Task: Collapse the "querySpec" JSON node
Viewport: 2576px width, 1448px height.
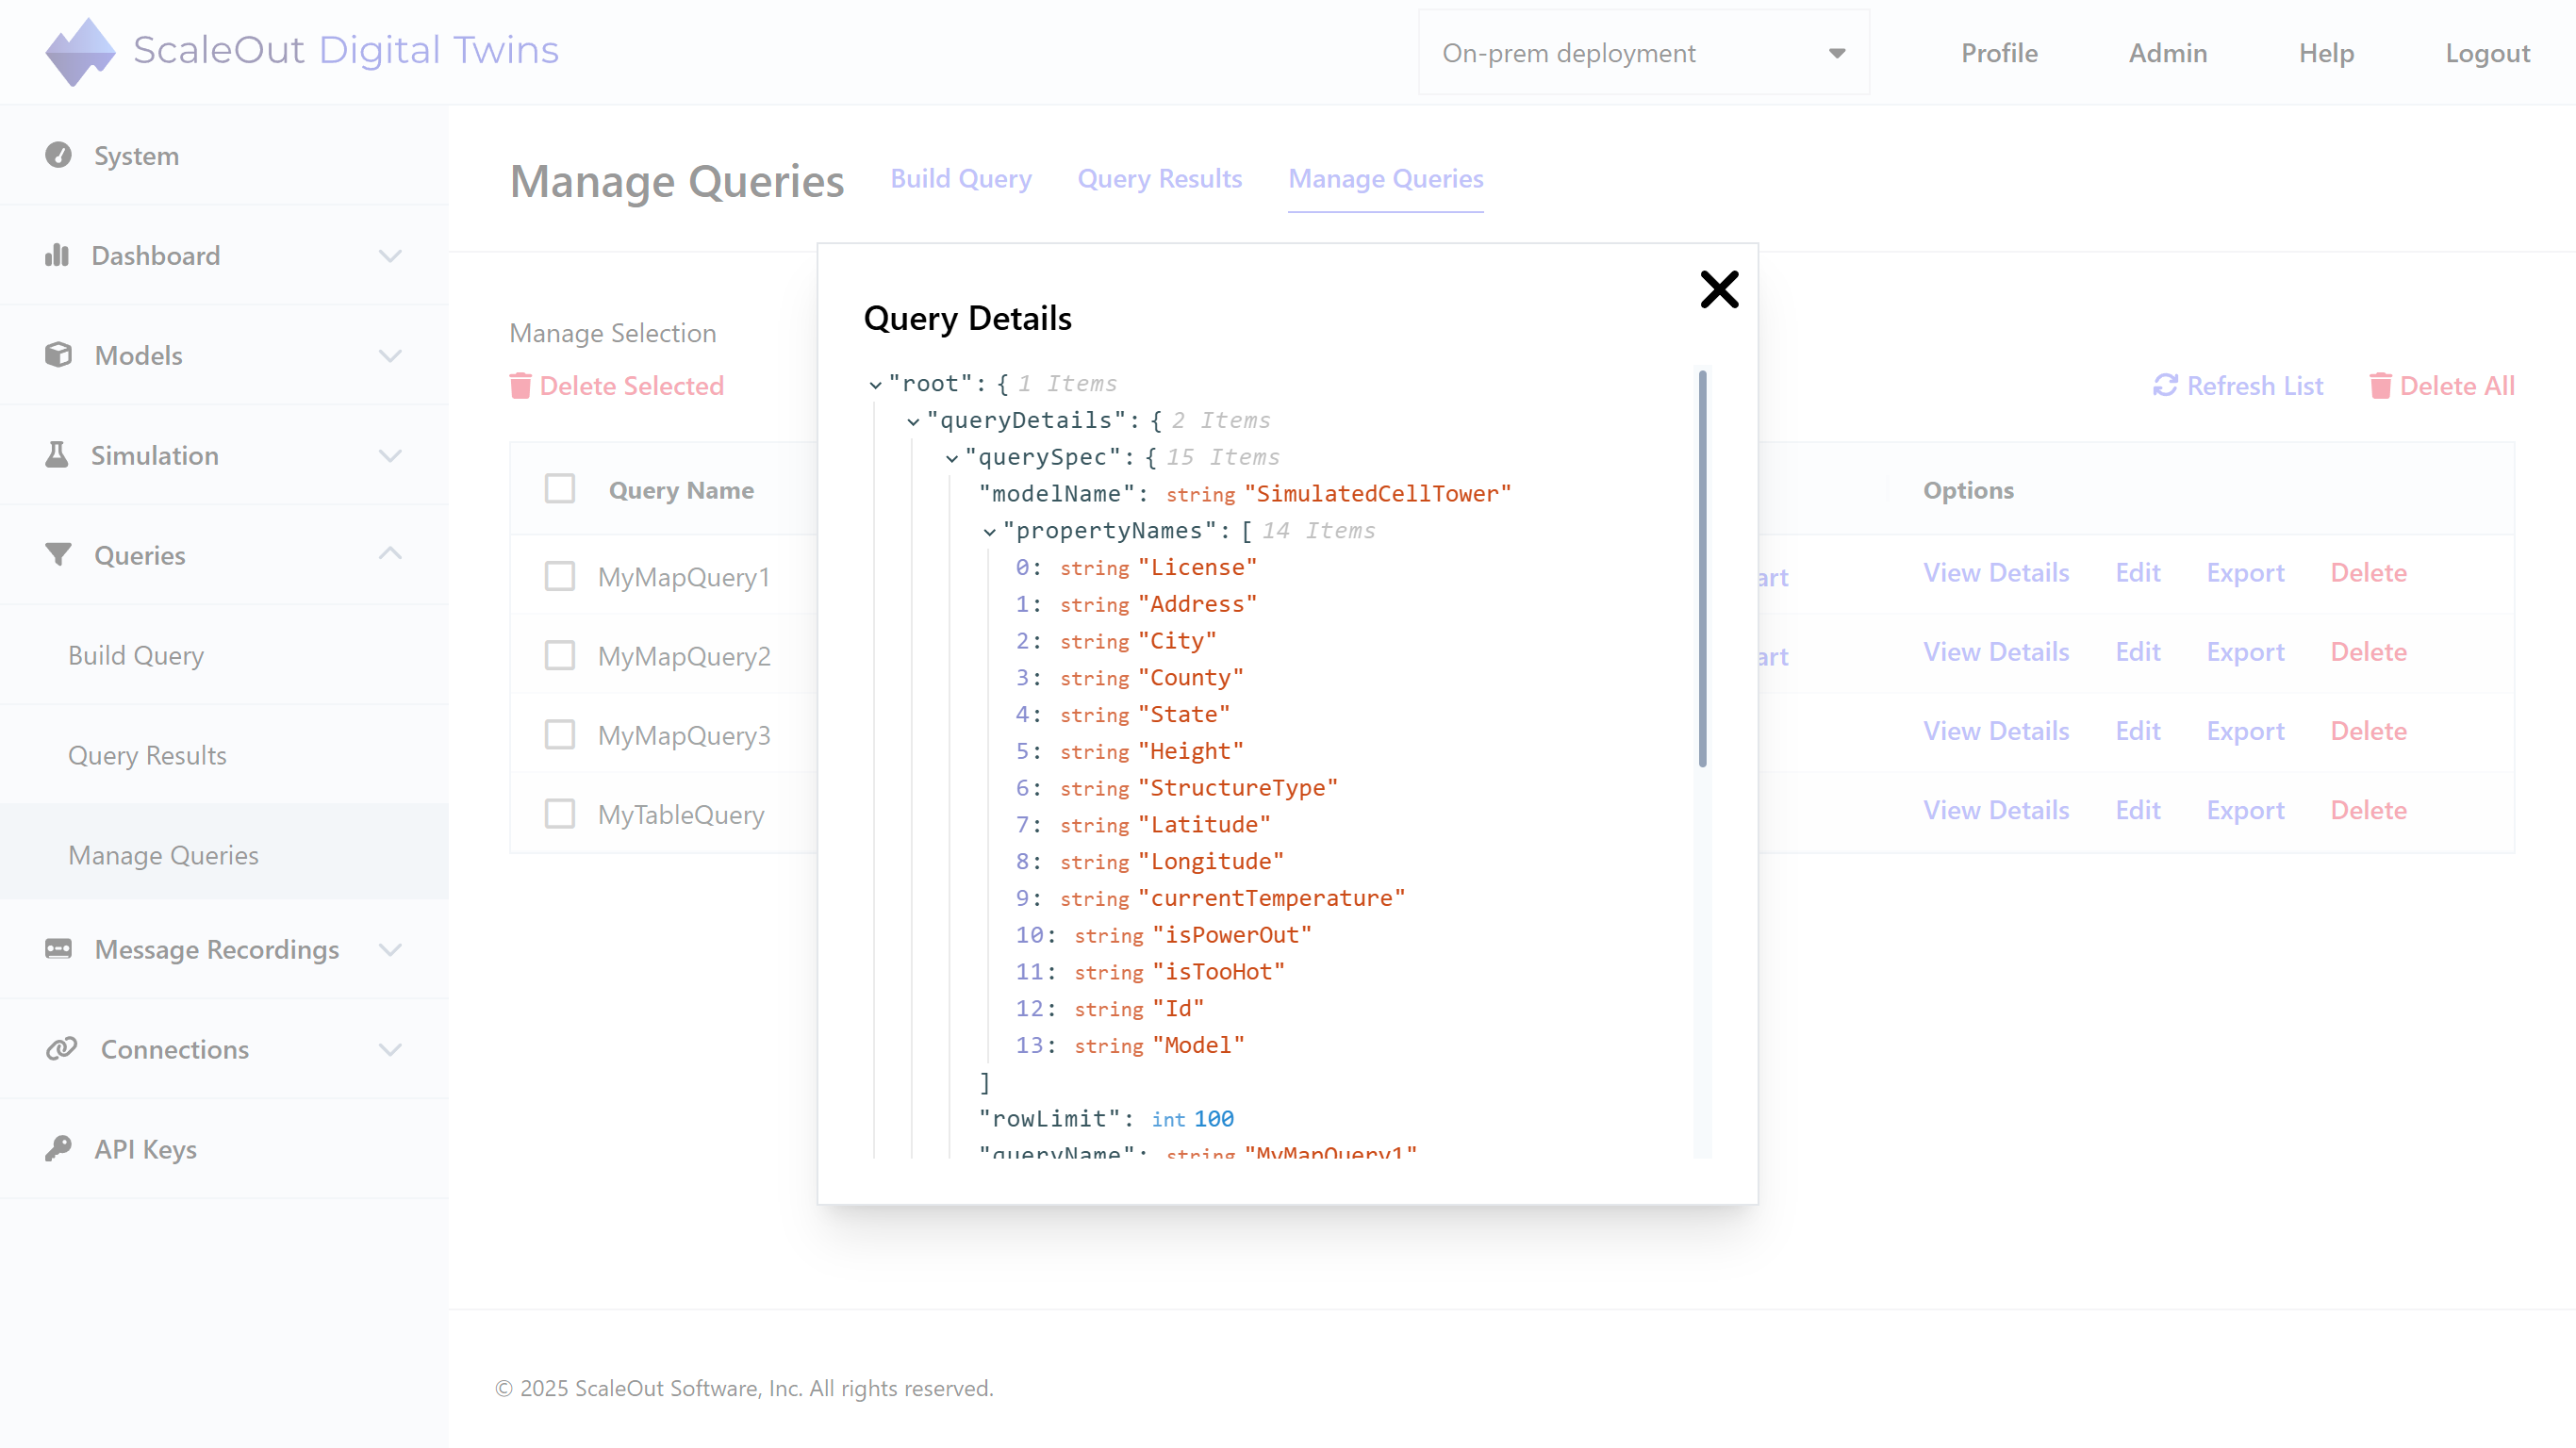Action: click(952, 459)
